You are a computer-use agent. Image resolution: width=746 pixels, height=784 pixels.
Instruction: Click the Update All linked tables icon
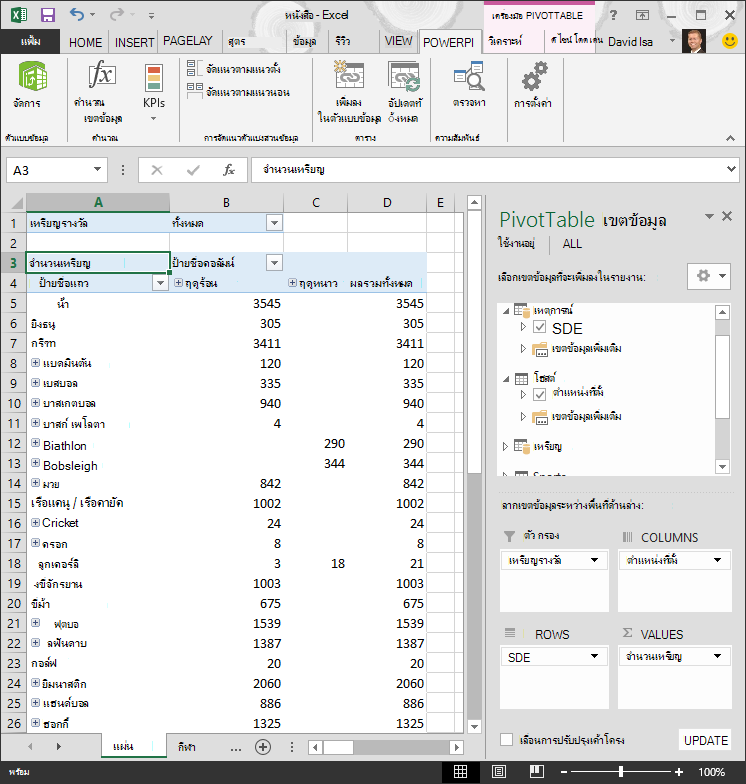click(x=404, y=76)
